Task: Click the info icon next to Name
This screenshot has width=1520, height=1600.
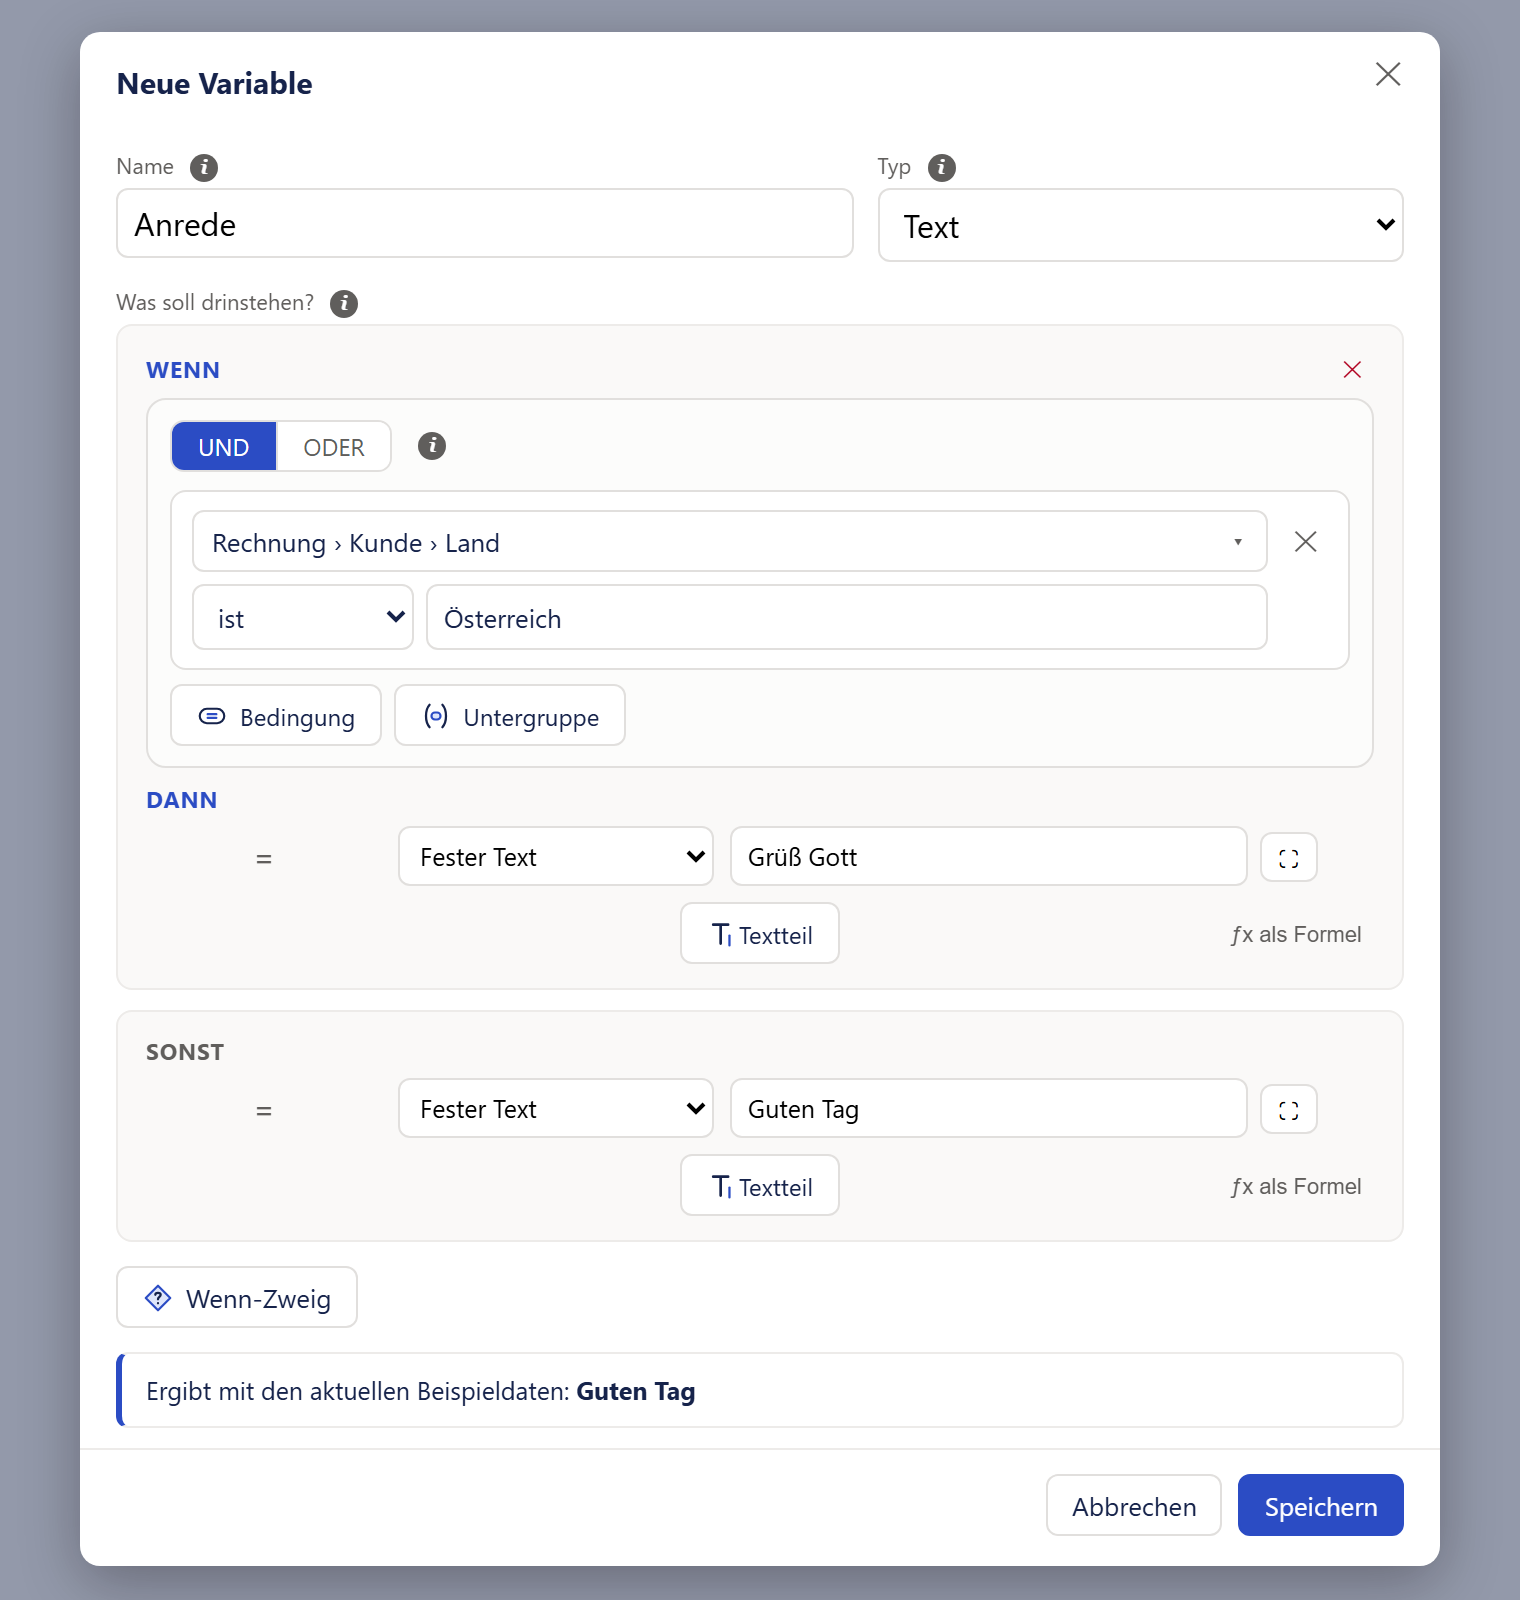Action: click(204, 167)
